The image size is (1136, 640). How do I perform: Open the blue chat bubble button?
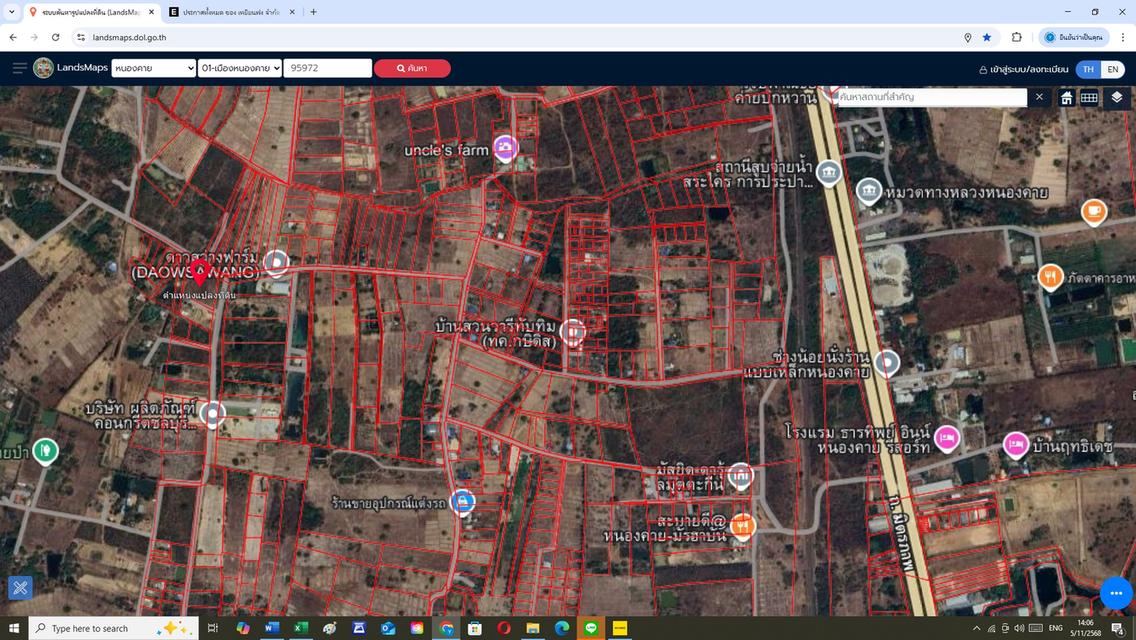[x=1116, y=593]
